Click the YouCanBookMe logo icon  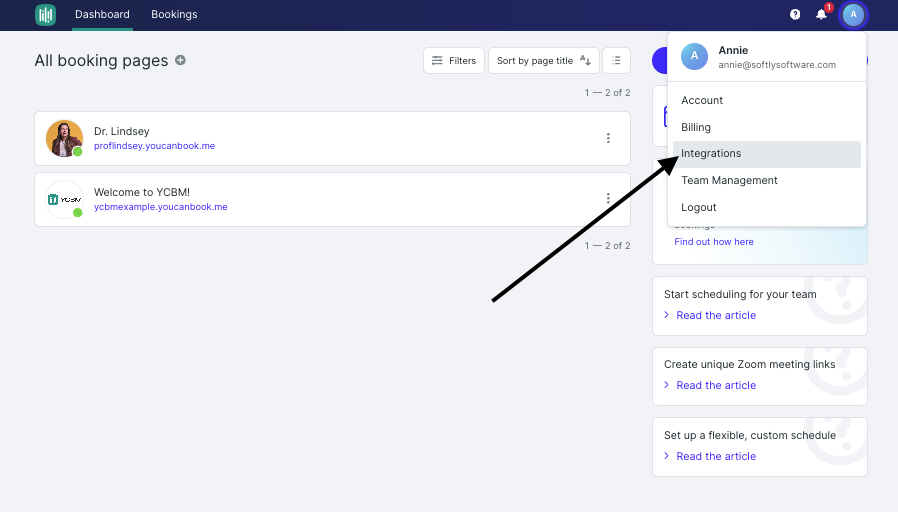click(x=45, y=14)
